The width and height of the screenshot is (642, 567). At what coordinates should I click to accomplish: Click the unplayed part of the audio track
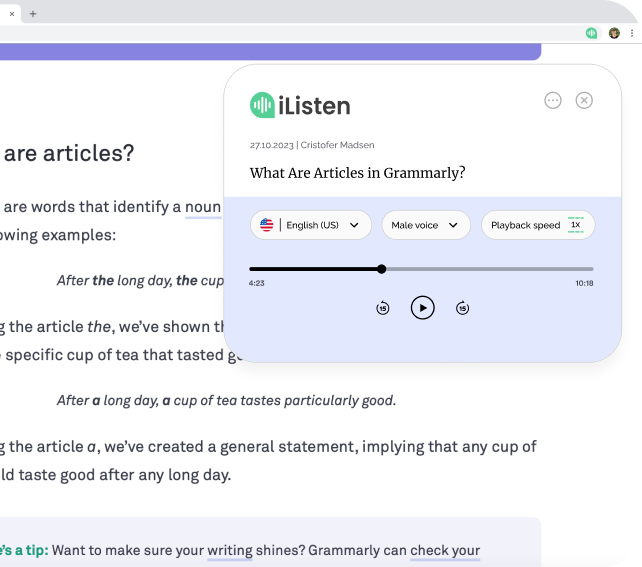coord(489,269)
